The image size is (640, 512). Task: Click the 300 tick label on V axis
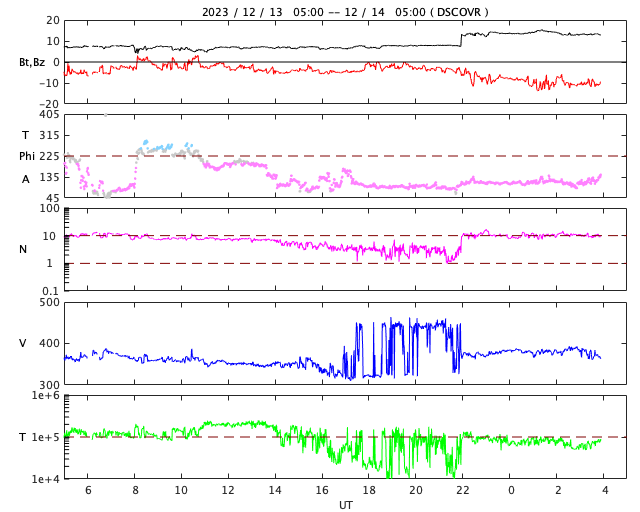pos(49,385)
